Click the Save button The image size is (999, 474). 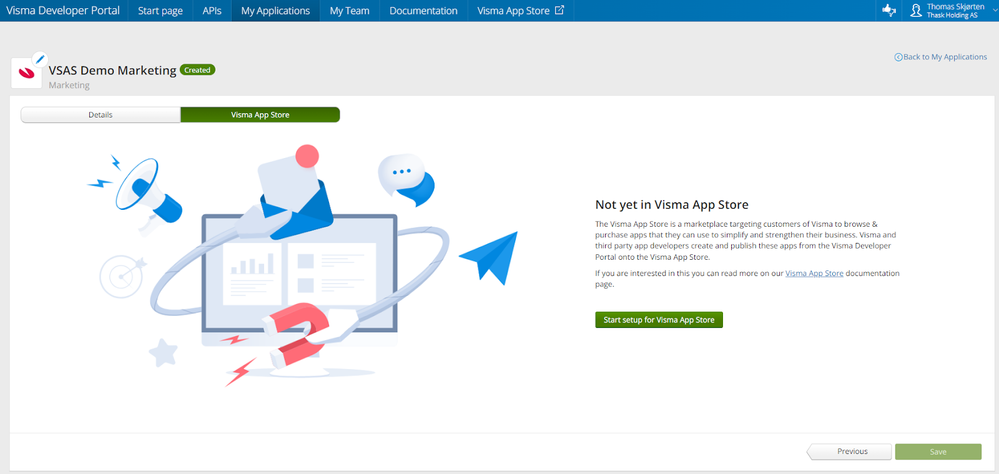tap(938, 452)
